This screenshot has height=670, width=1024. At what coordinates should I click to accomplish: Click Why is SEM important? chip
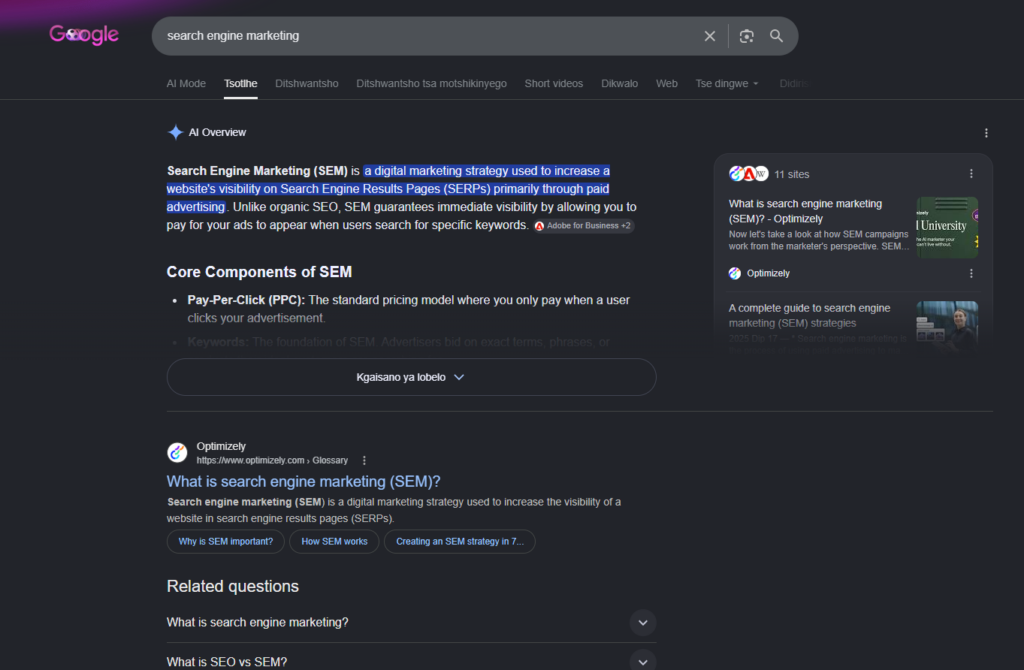[x=226, y=541]
